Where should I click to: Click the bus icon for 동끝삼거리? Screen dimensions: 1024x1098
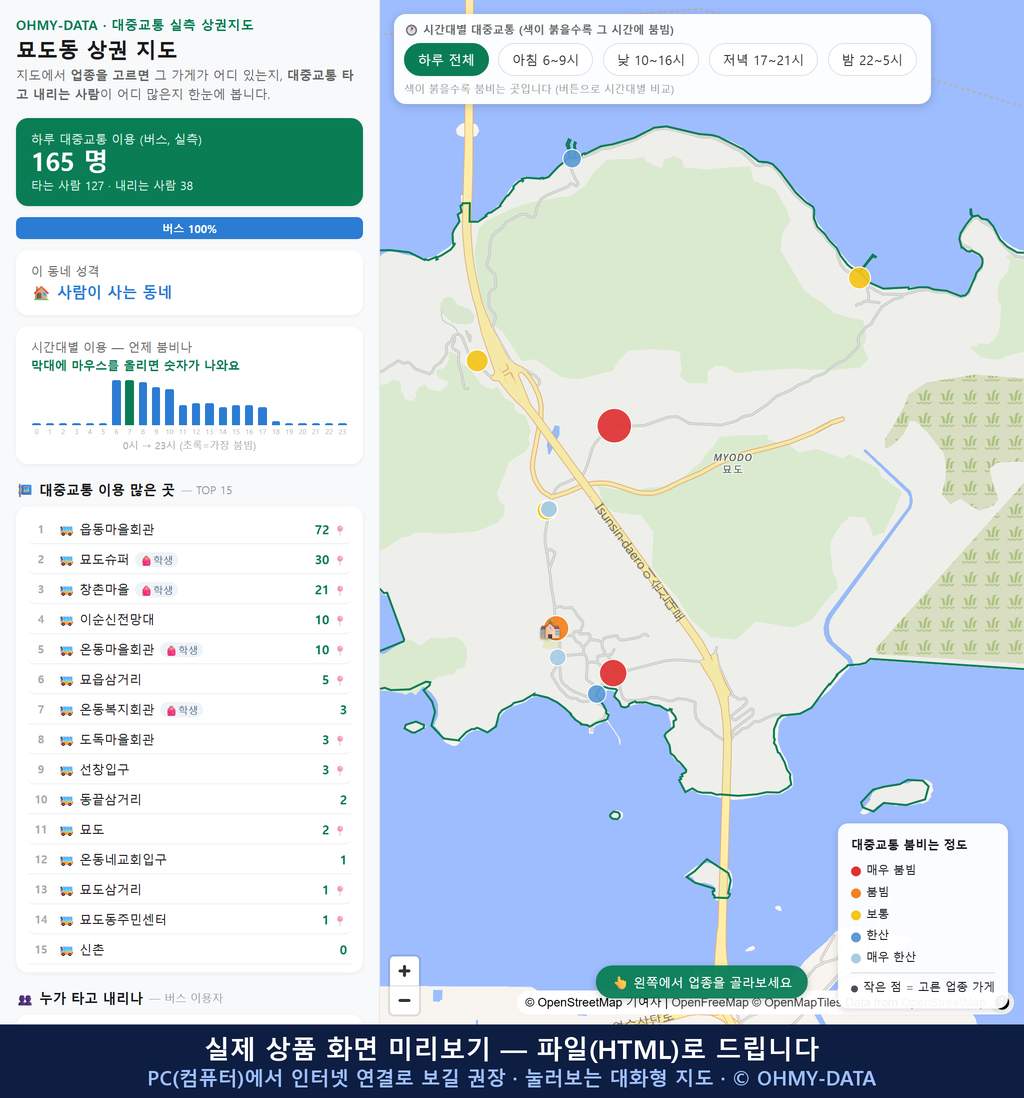(x=67, y=800)
